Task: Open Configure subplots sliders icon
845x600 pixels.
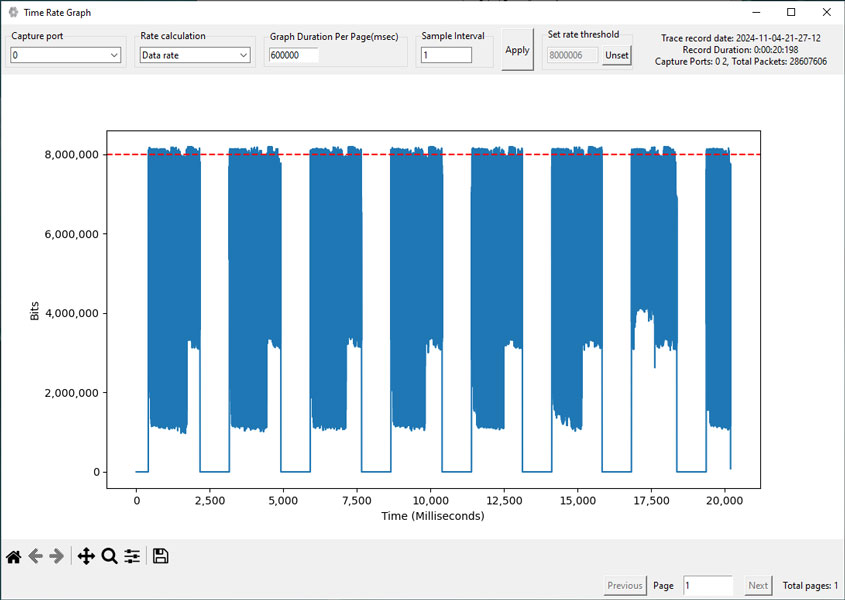Action: pyautogui.click(x=132, y=556)
